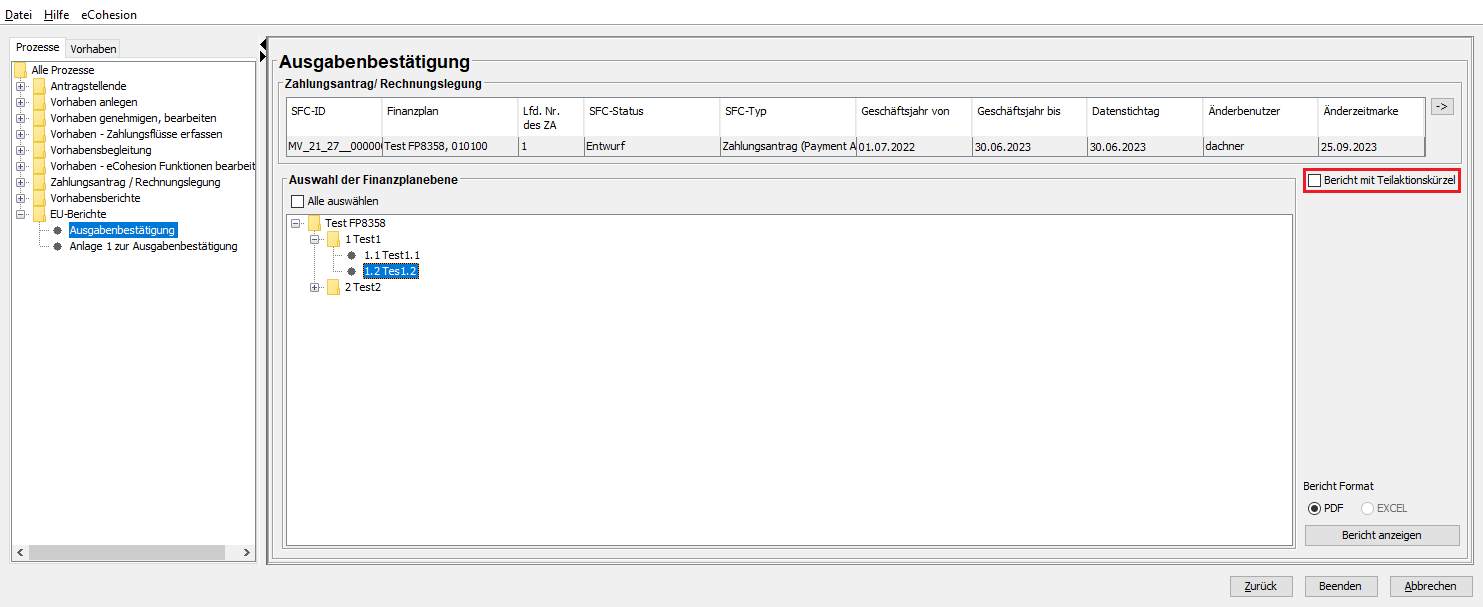Click the Vorhaben anlegen folder icon
Image resolution: width=1483 pixels, height=607 pixels.
coord(39,102)
